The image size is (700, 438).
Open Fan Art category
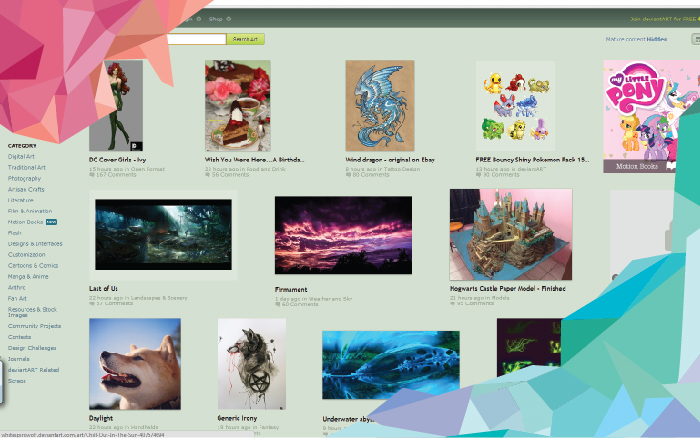click(x=17, y=299)
